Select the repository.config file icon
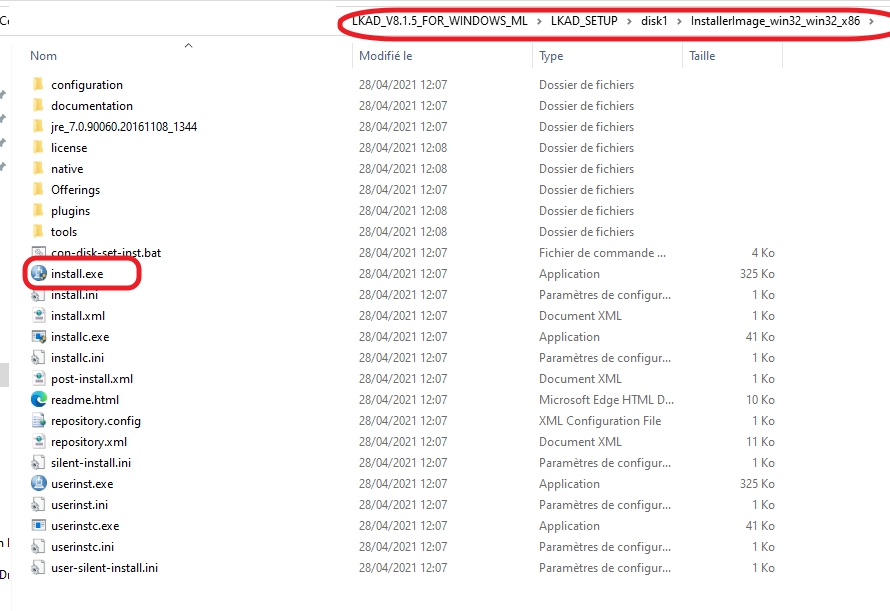 coord(39,421)
